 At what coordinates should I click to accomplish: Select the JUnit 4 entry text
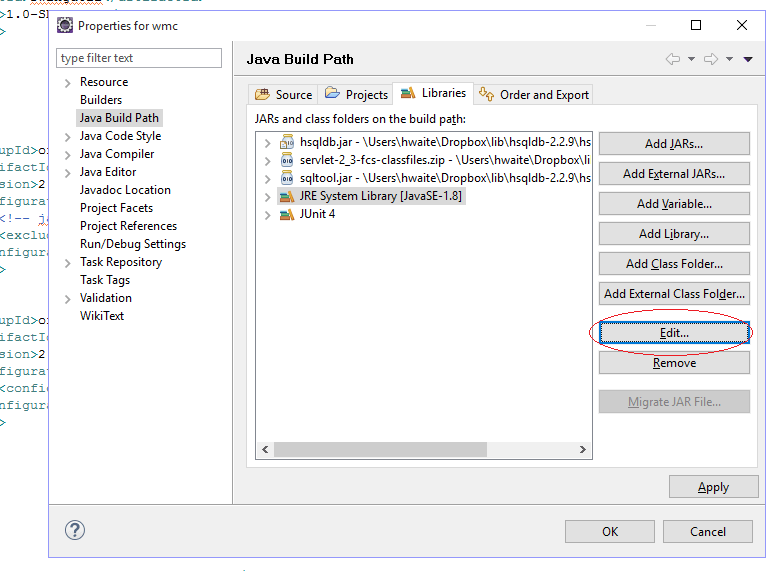point(317,214)
